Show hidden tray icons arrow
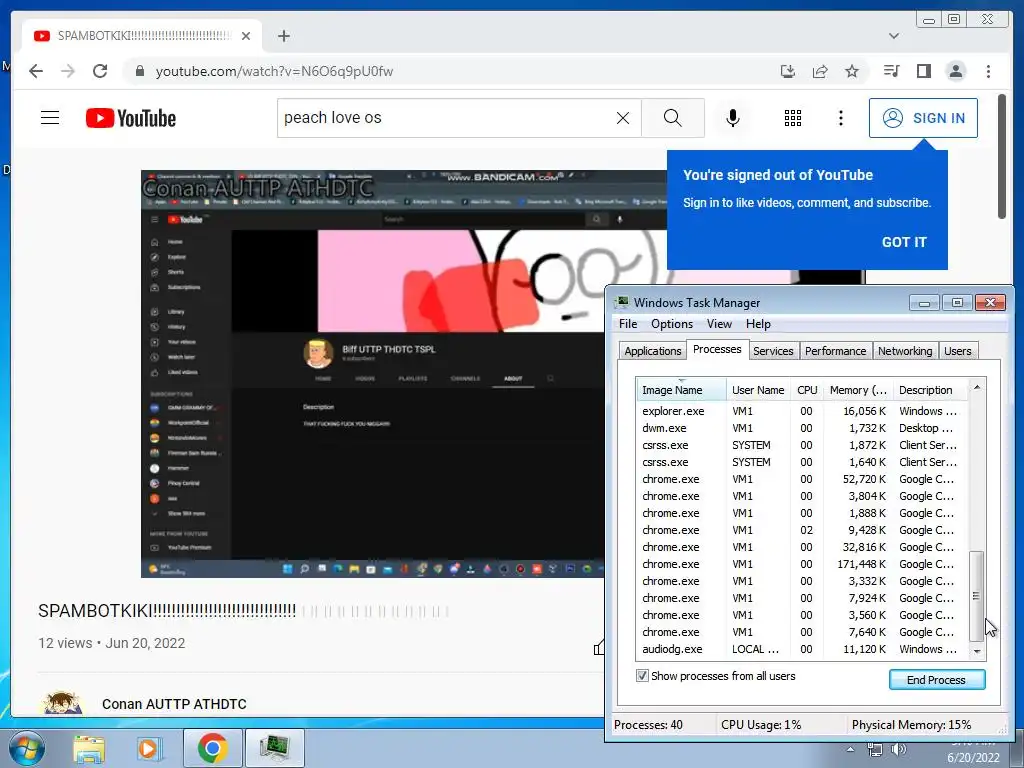 coord(850,750)
